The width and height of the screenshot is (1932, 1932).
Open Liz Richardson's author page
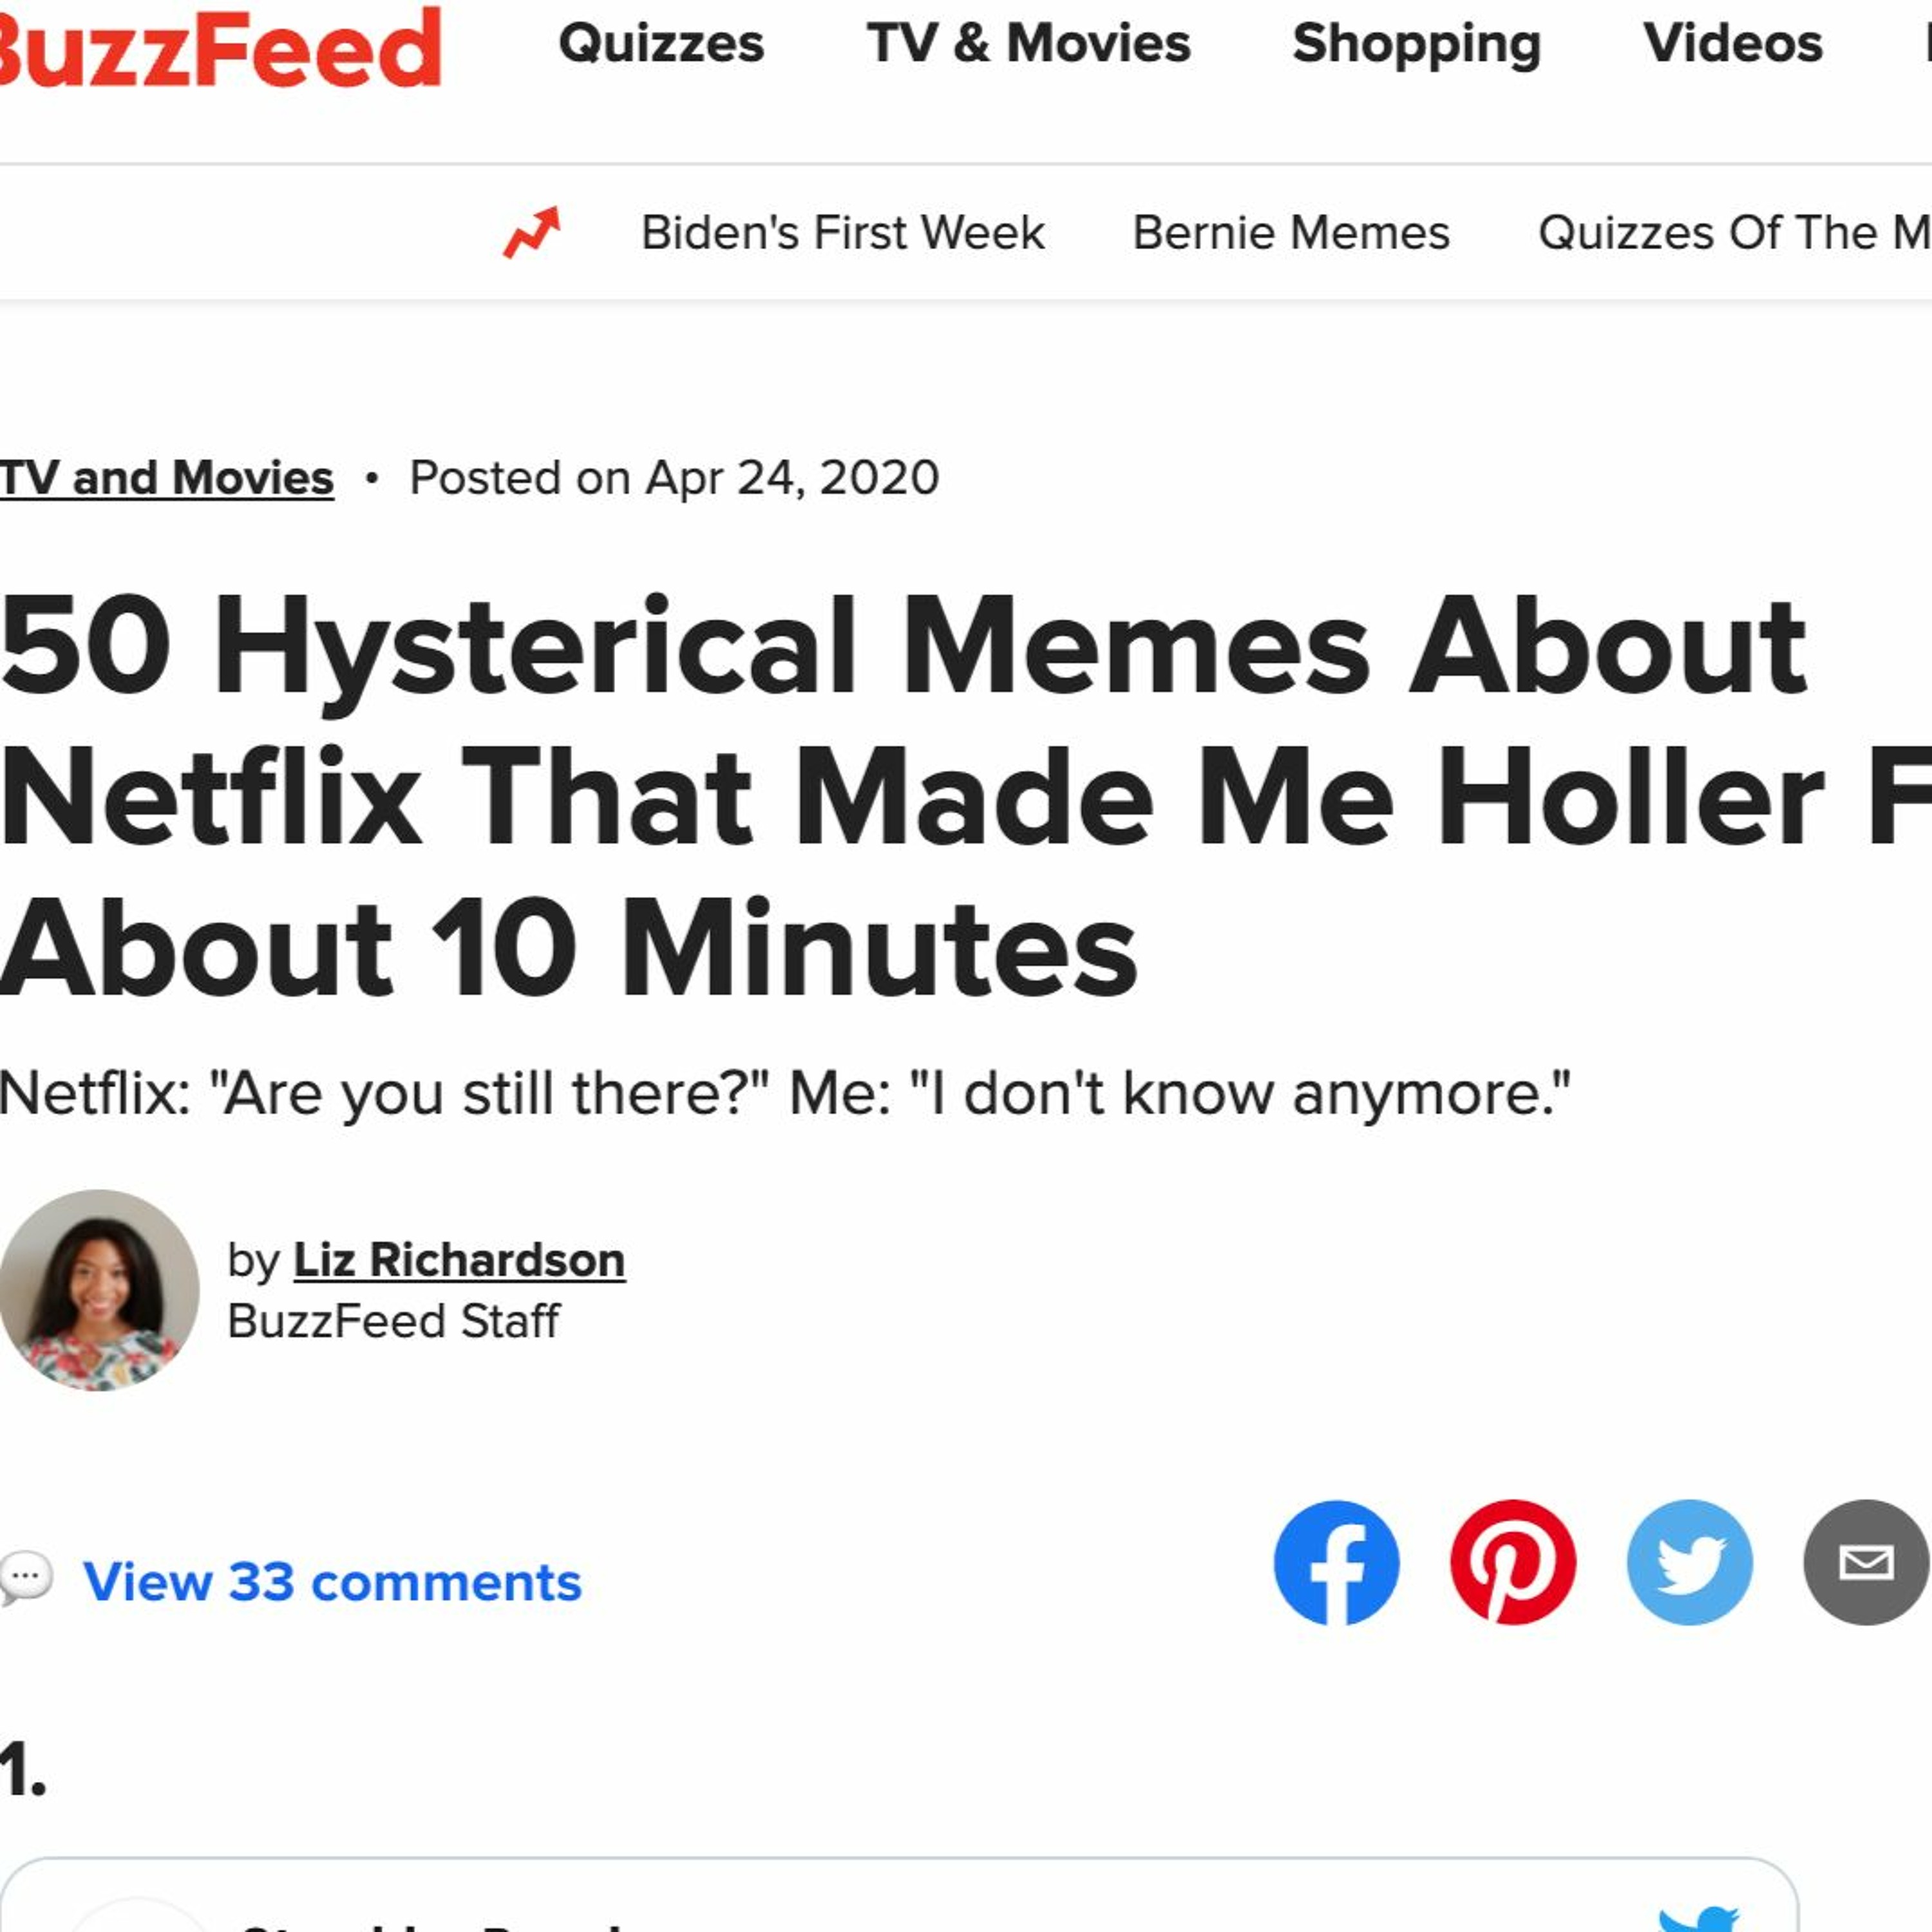(x=459, y=1260)
